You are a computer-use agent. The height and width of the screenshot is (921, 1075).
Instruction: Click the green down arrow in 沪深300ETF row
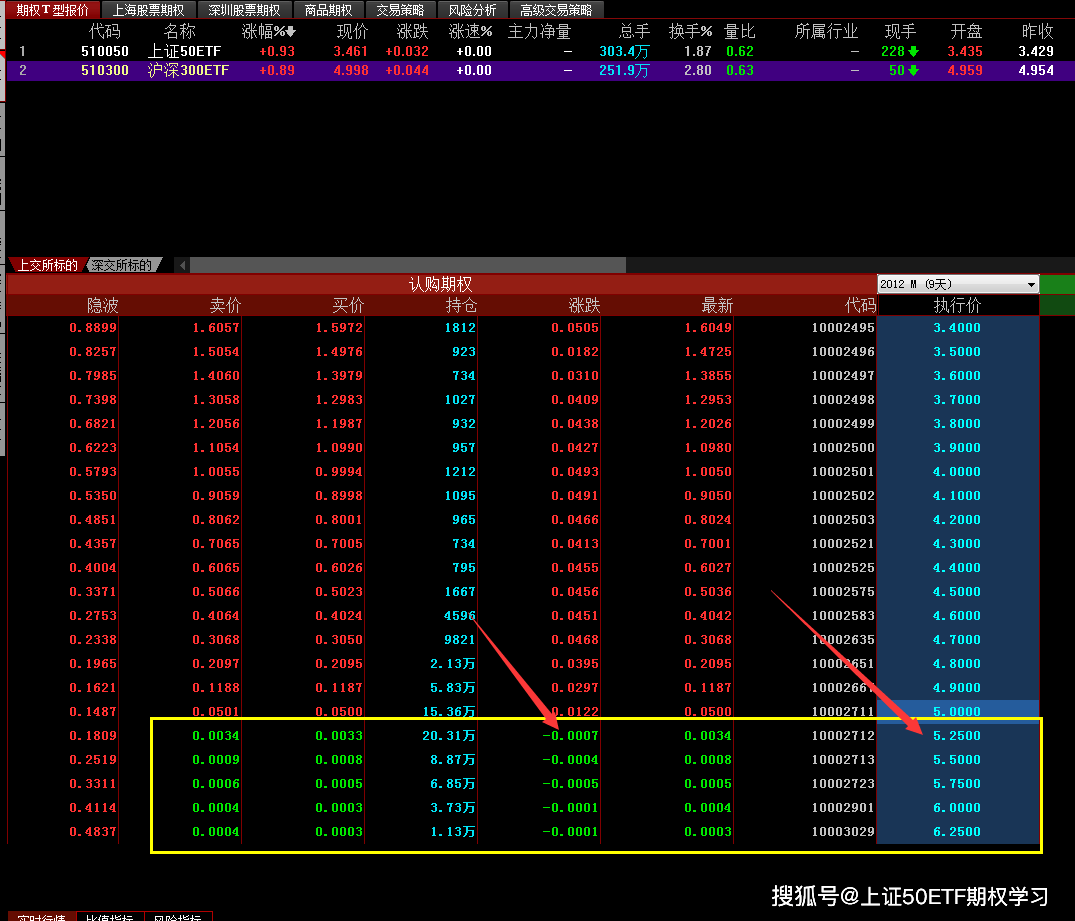pos(913,70)
